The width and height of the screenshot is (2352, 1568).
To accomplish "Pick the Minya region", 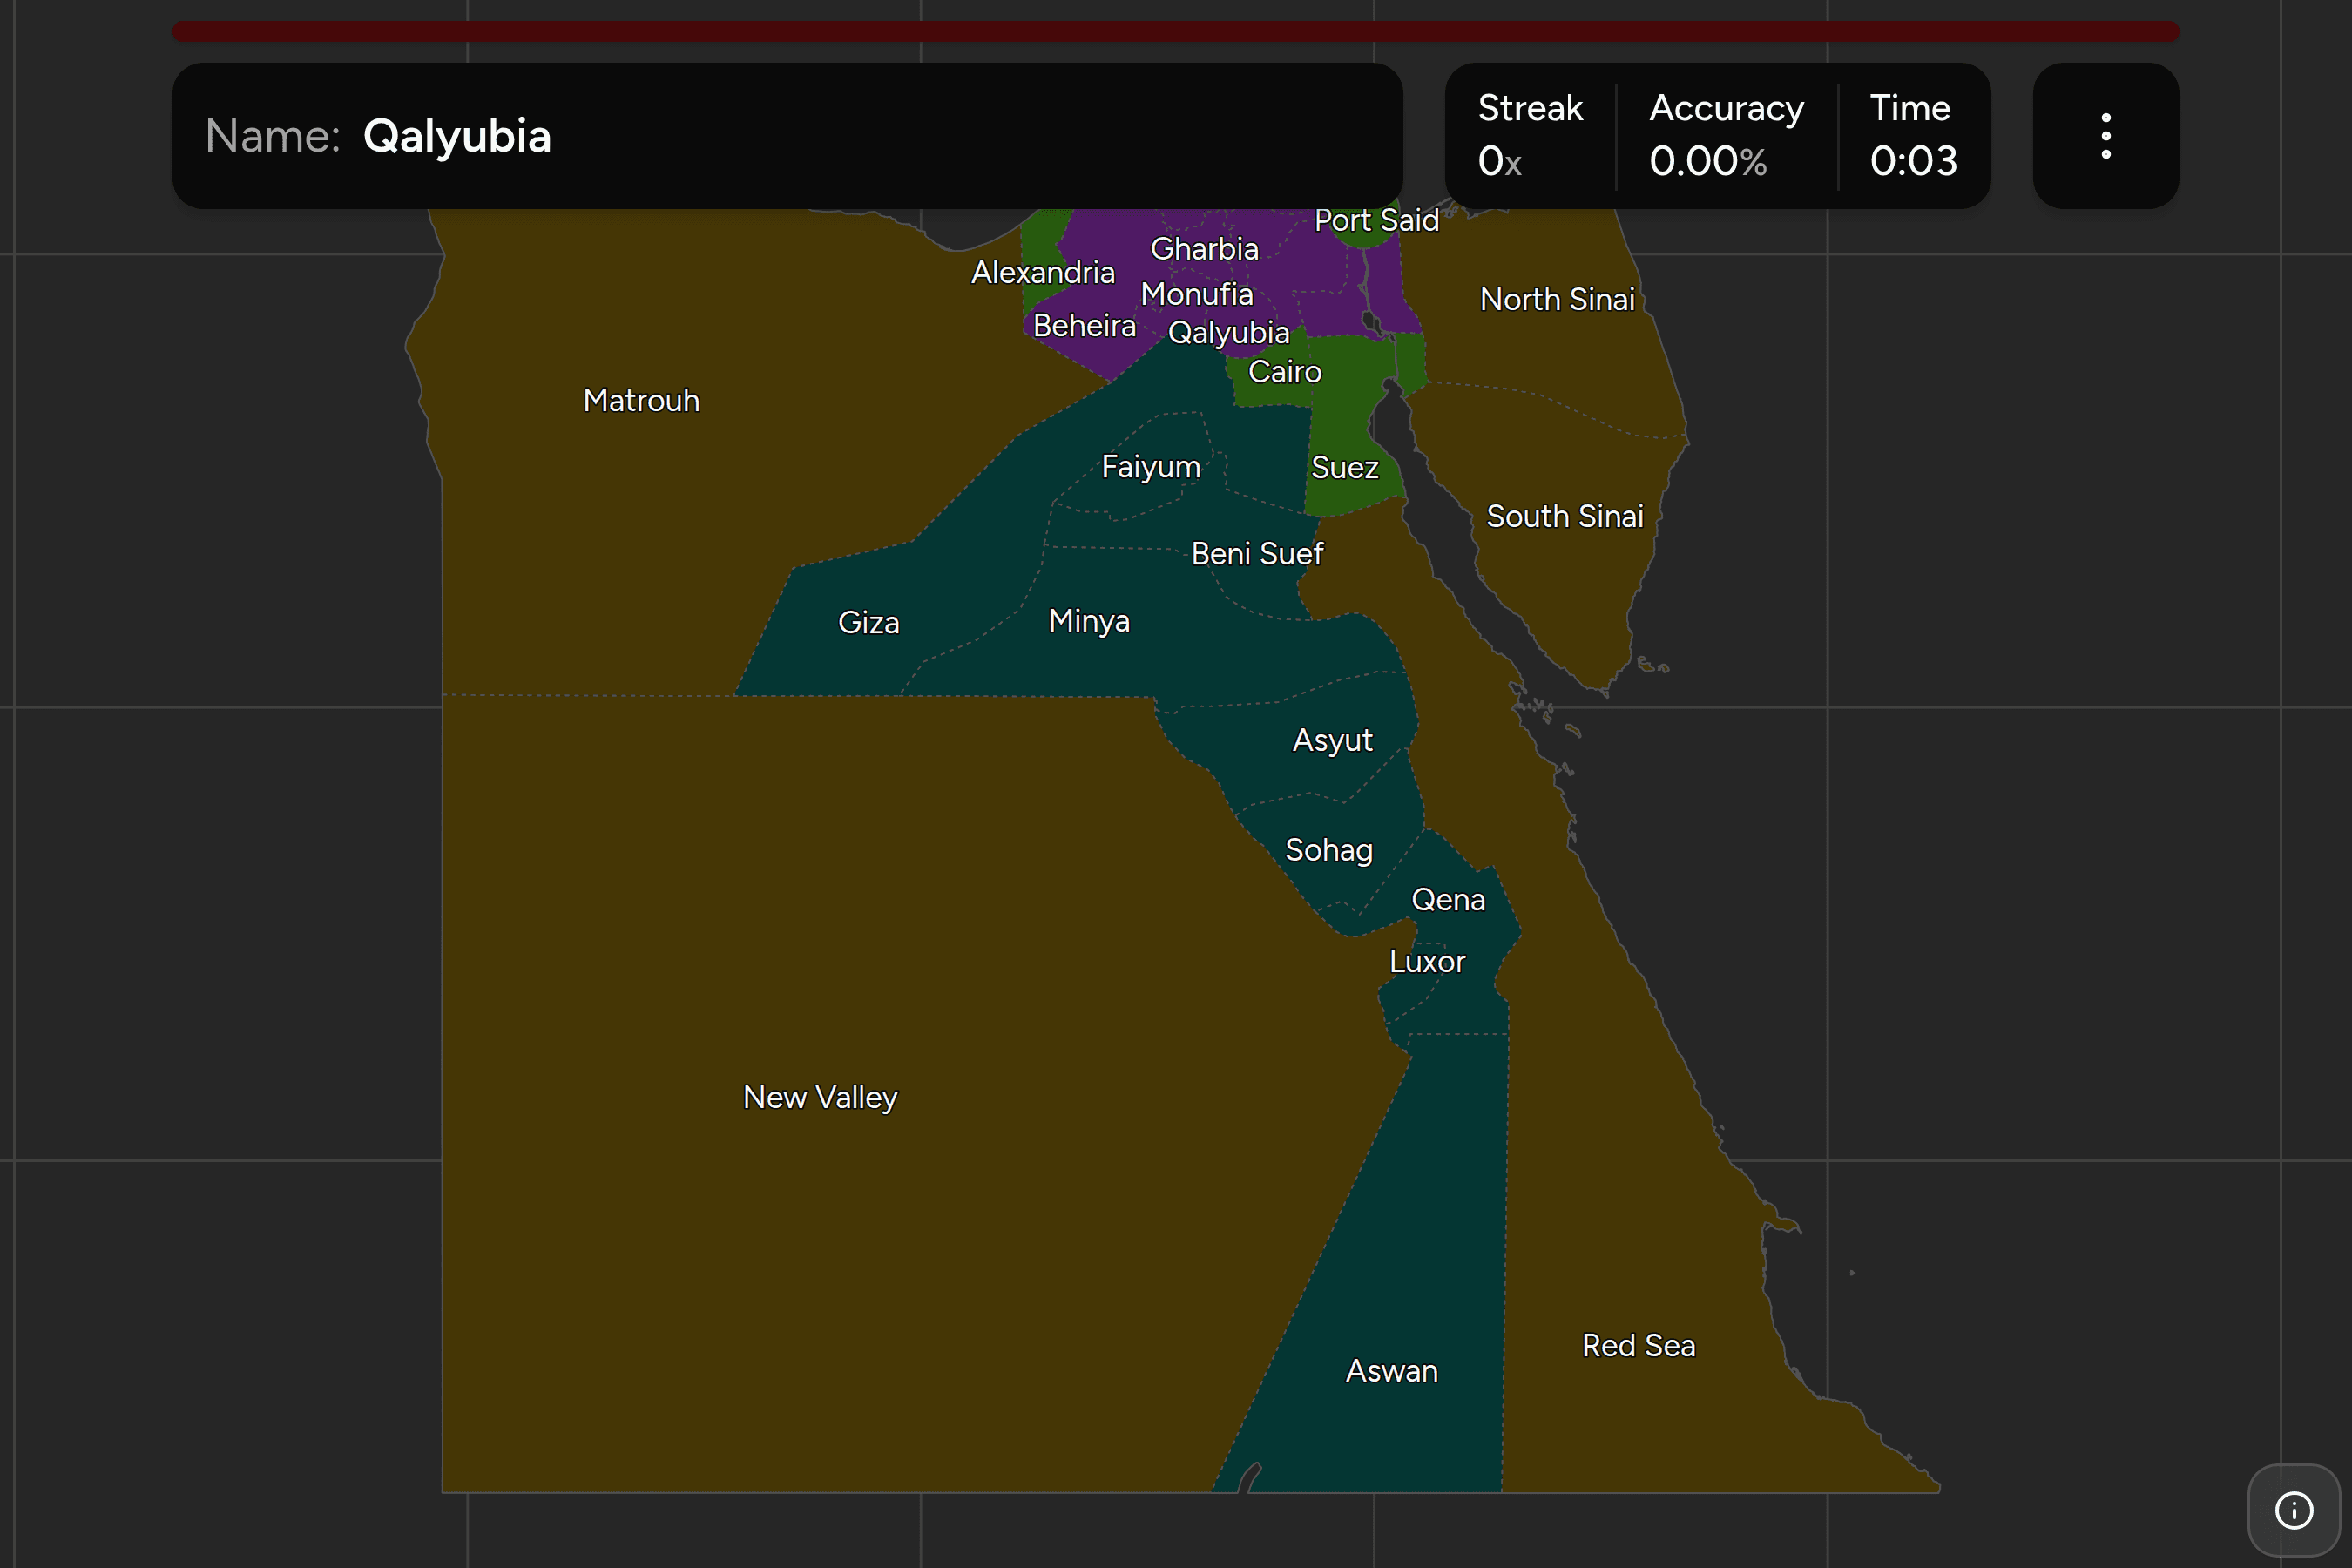I will 1089,621.
